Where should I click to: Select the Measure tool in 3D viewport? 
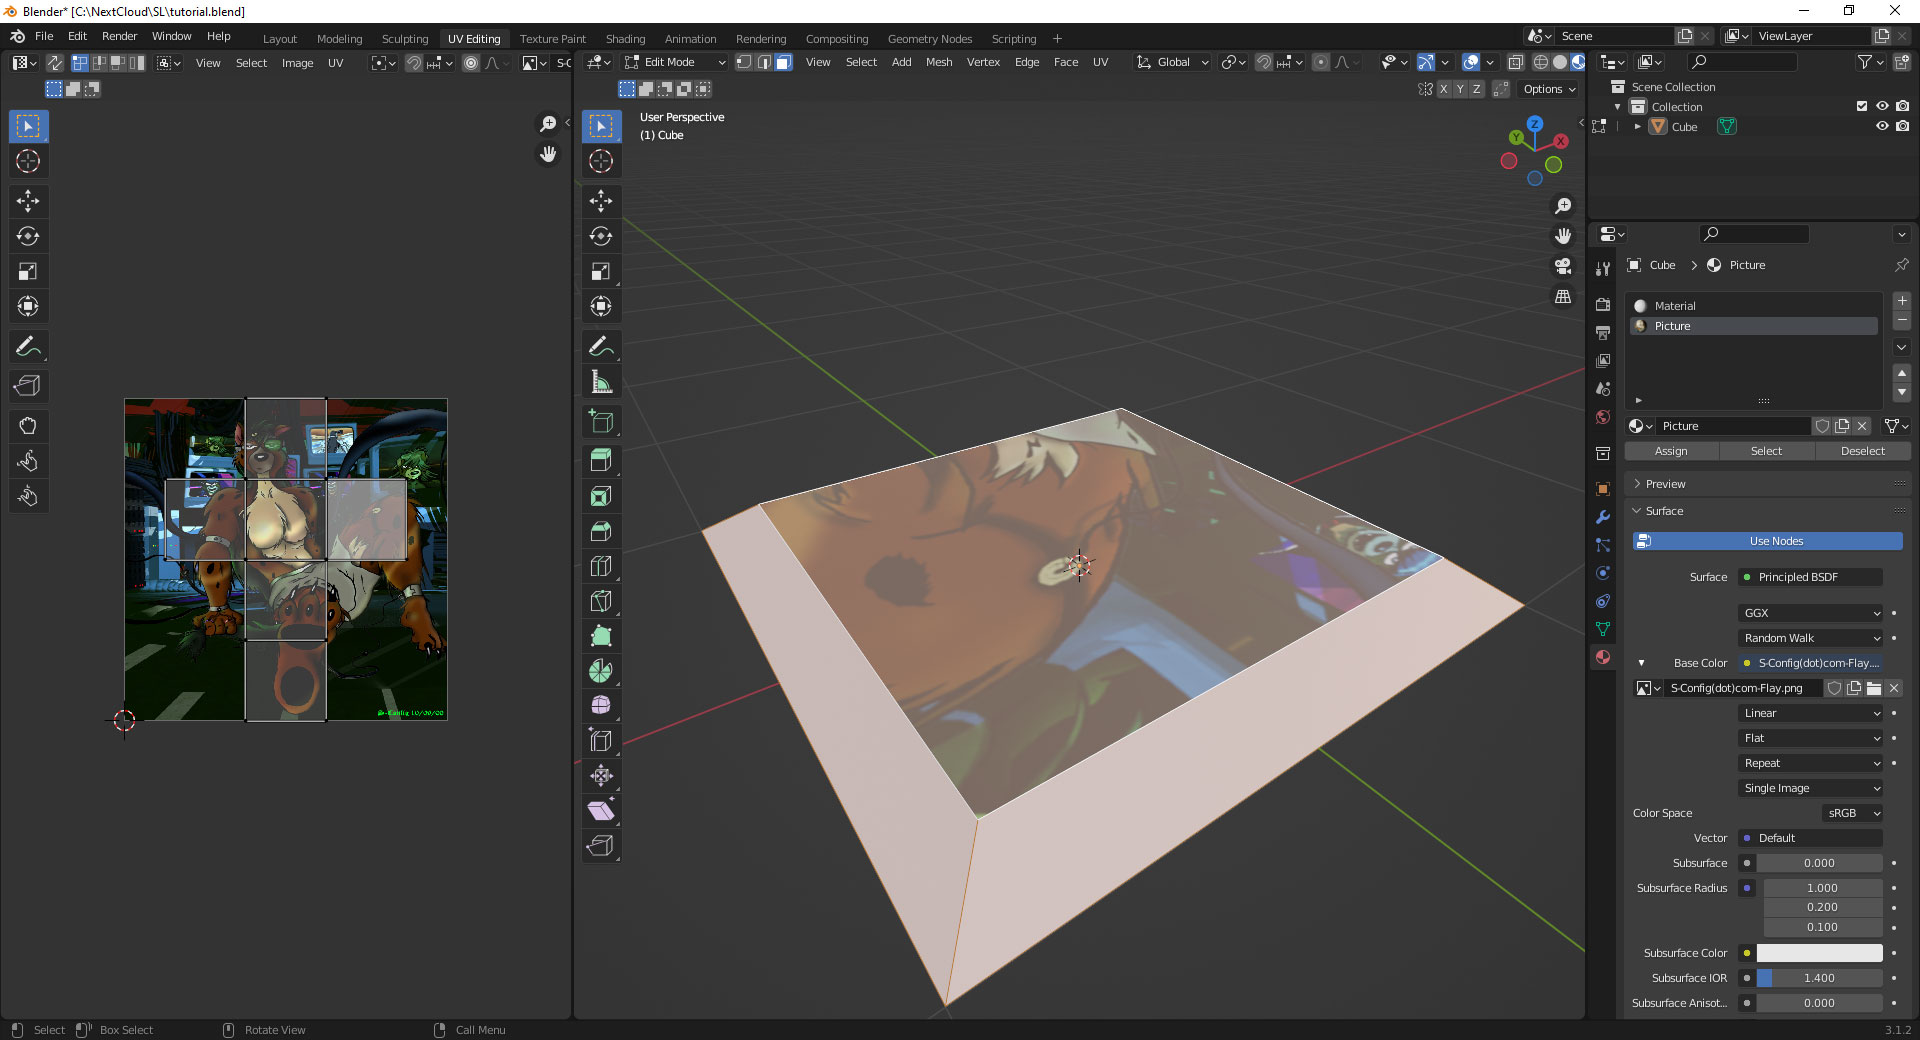click(601, 382)
